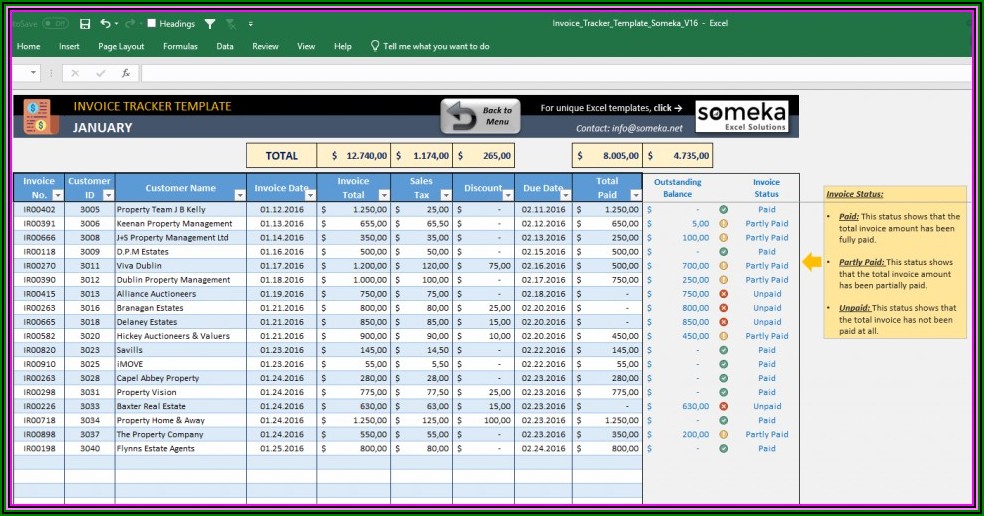Click the cancel X icon beside formula bar
This screenshot has width=984, height=516.
[x=76, y=73]
